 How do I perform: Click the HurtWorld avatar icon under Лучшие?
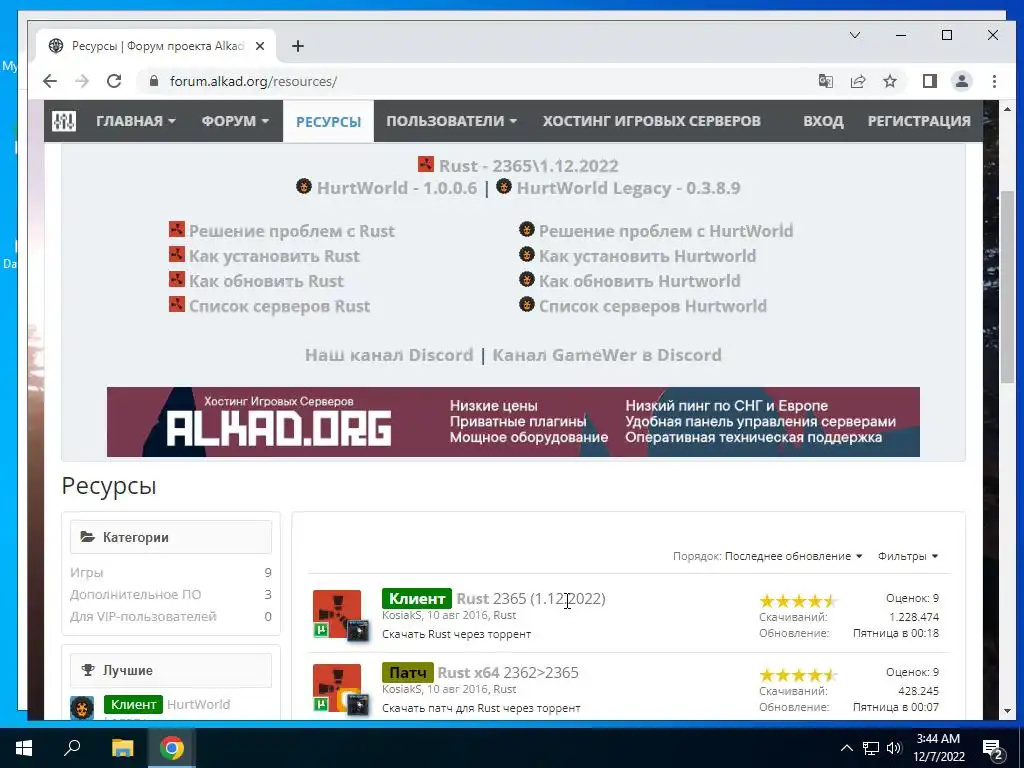pos(82,708)
